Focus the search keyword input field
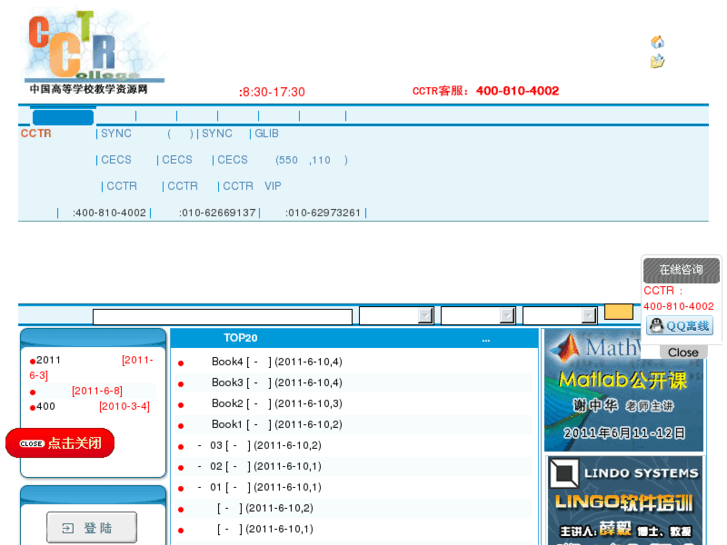Image resolution: width=727 pixels, height=545 pixels. point(223,317)
